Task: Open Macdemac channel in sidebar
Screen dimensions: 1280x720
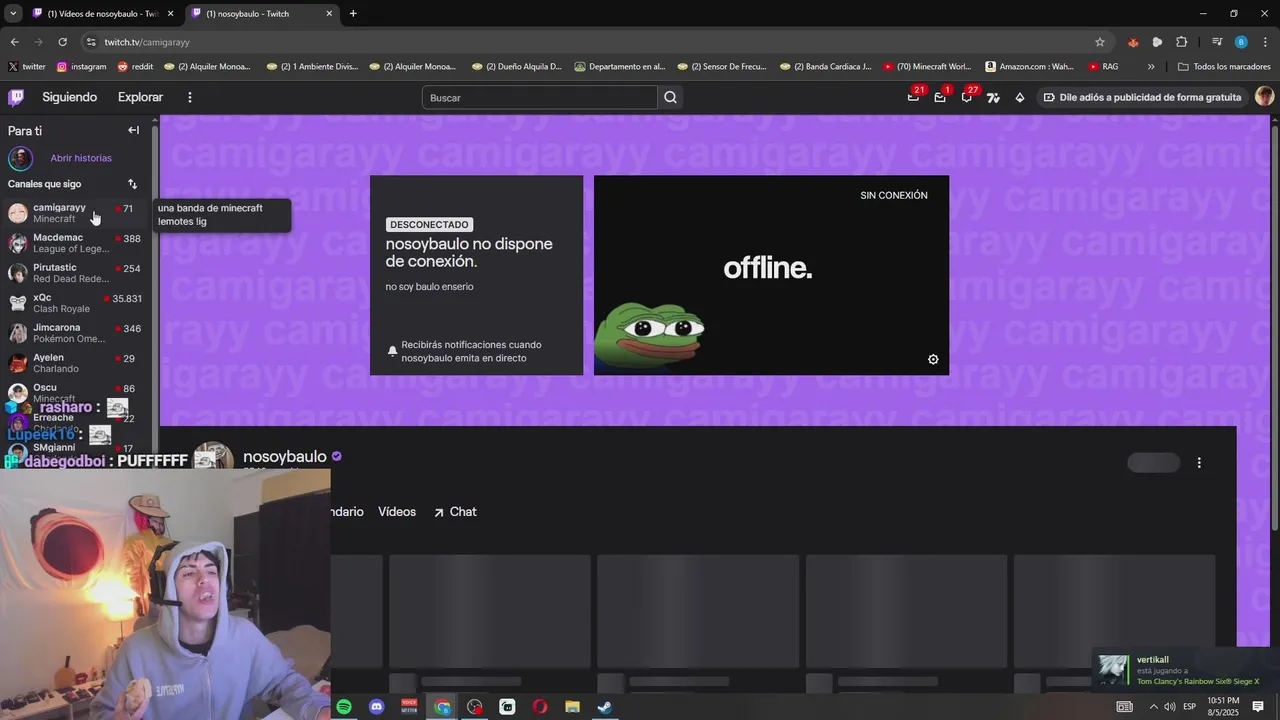Action: [76, 243]
